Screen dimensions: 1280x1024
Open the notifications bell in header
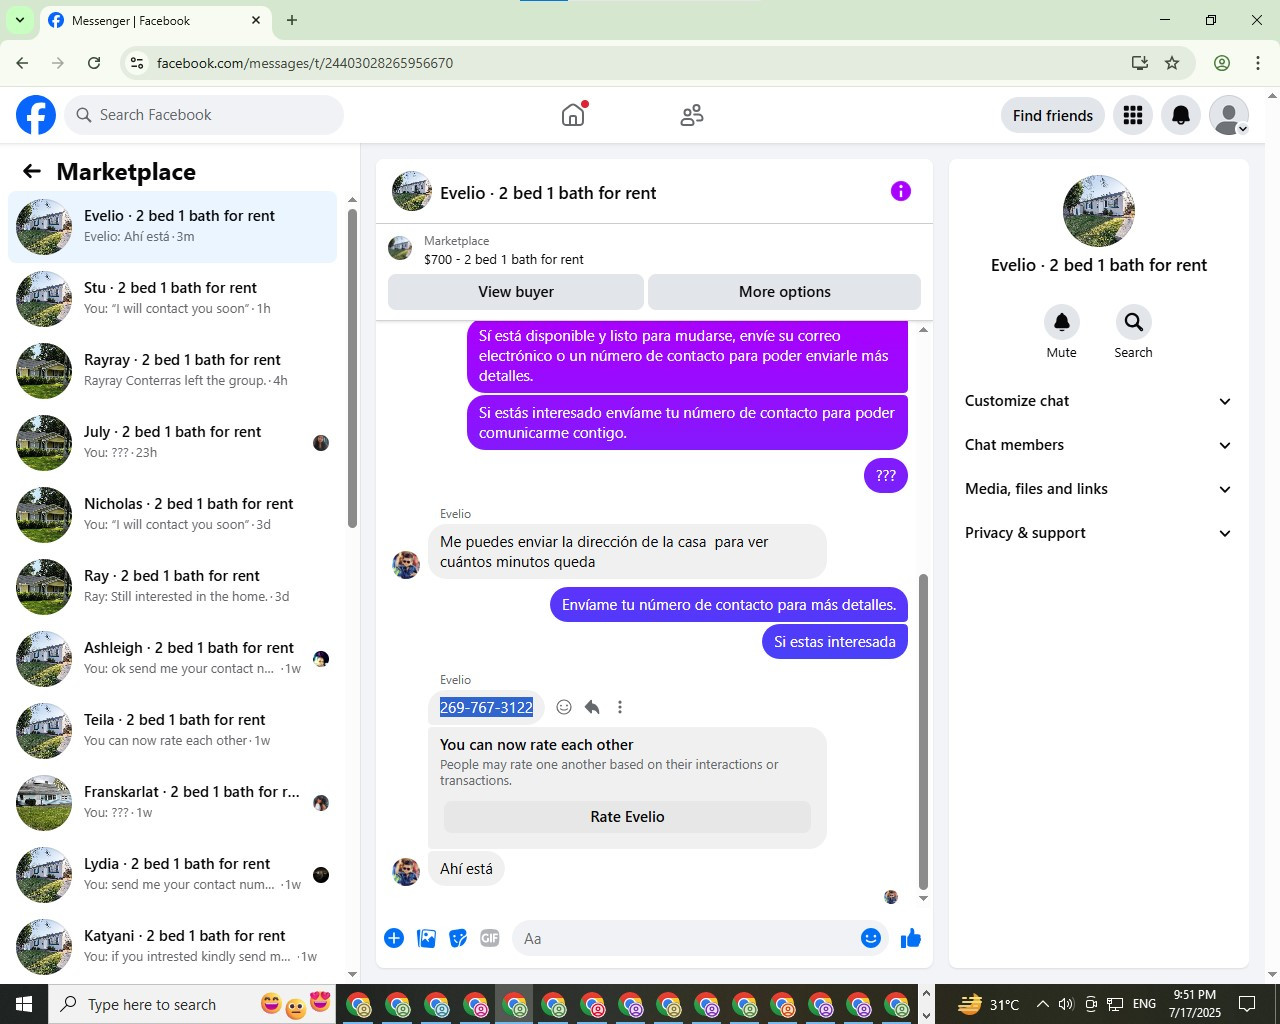click(1181, 115)
